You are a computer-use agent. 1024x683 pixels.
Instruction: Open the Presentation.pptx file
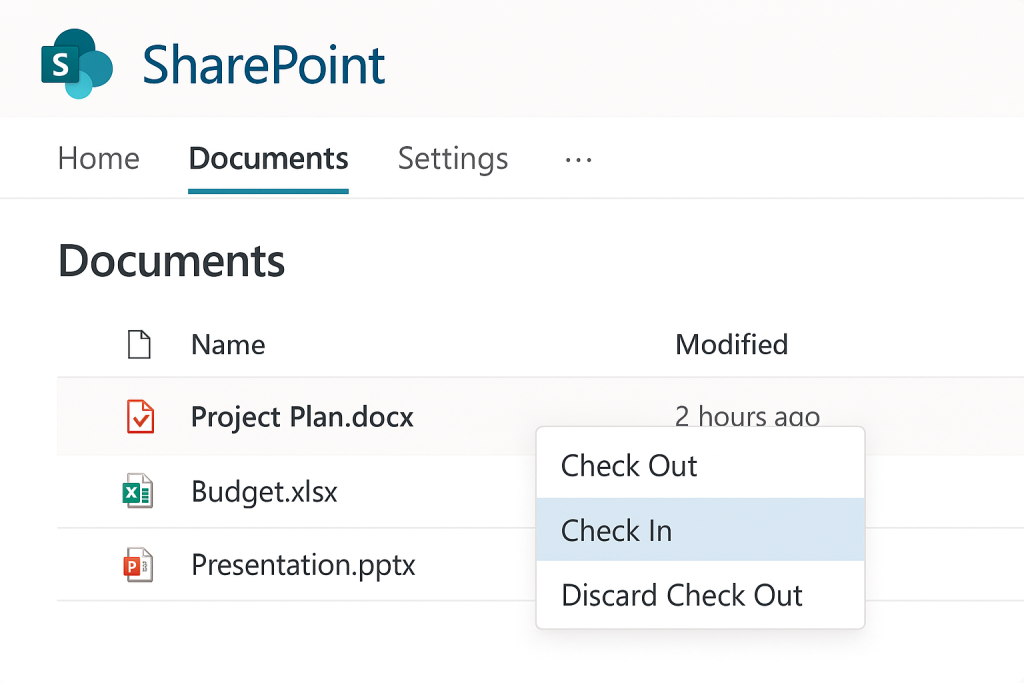[x=303, y=565]
